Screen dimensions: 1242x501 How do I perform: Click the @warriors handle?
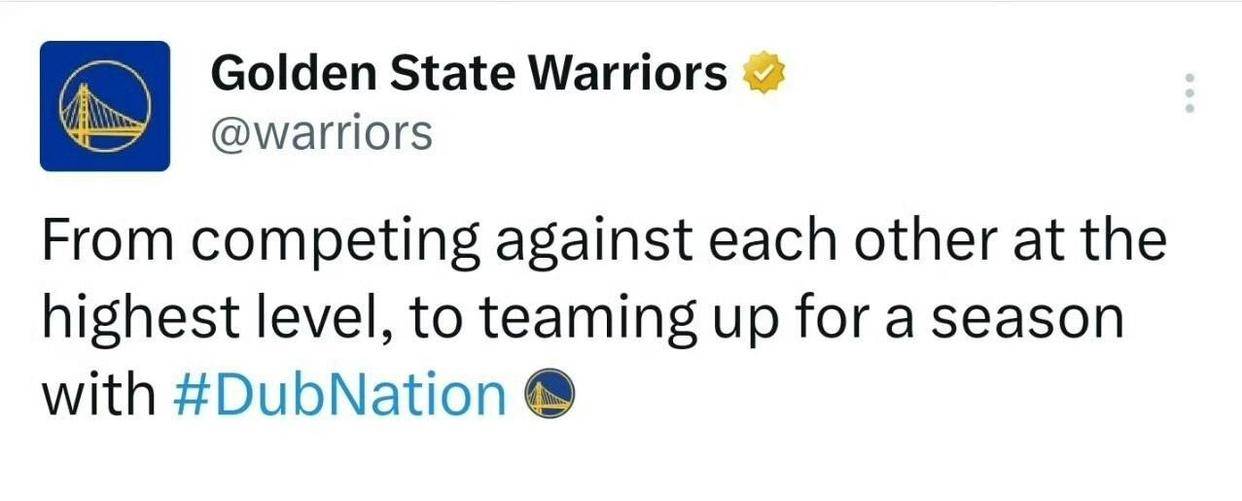321,133
